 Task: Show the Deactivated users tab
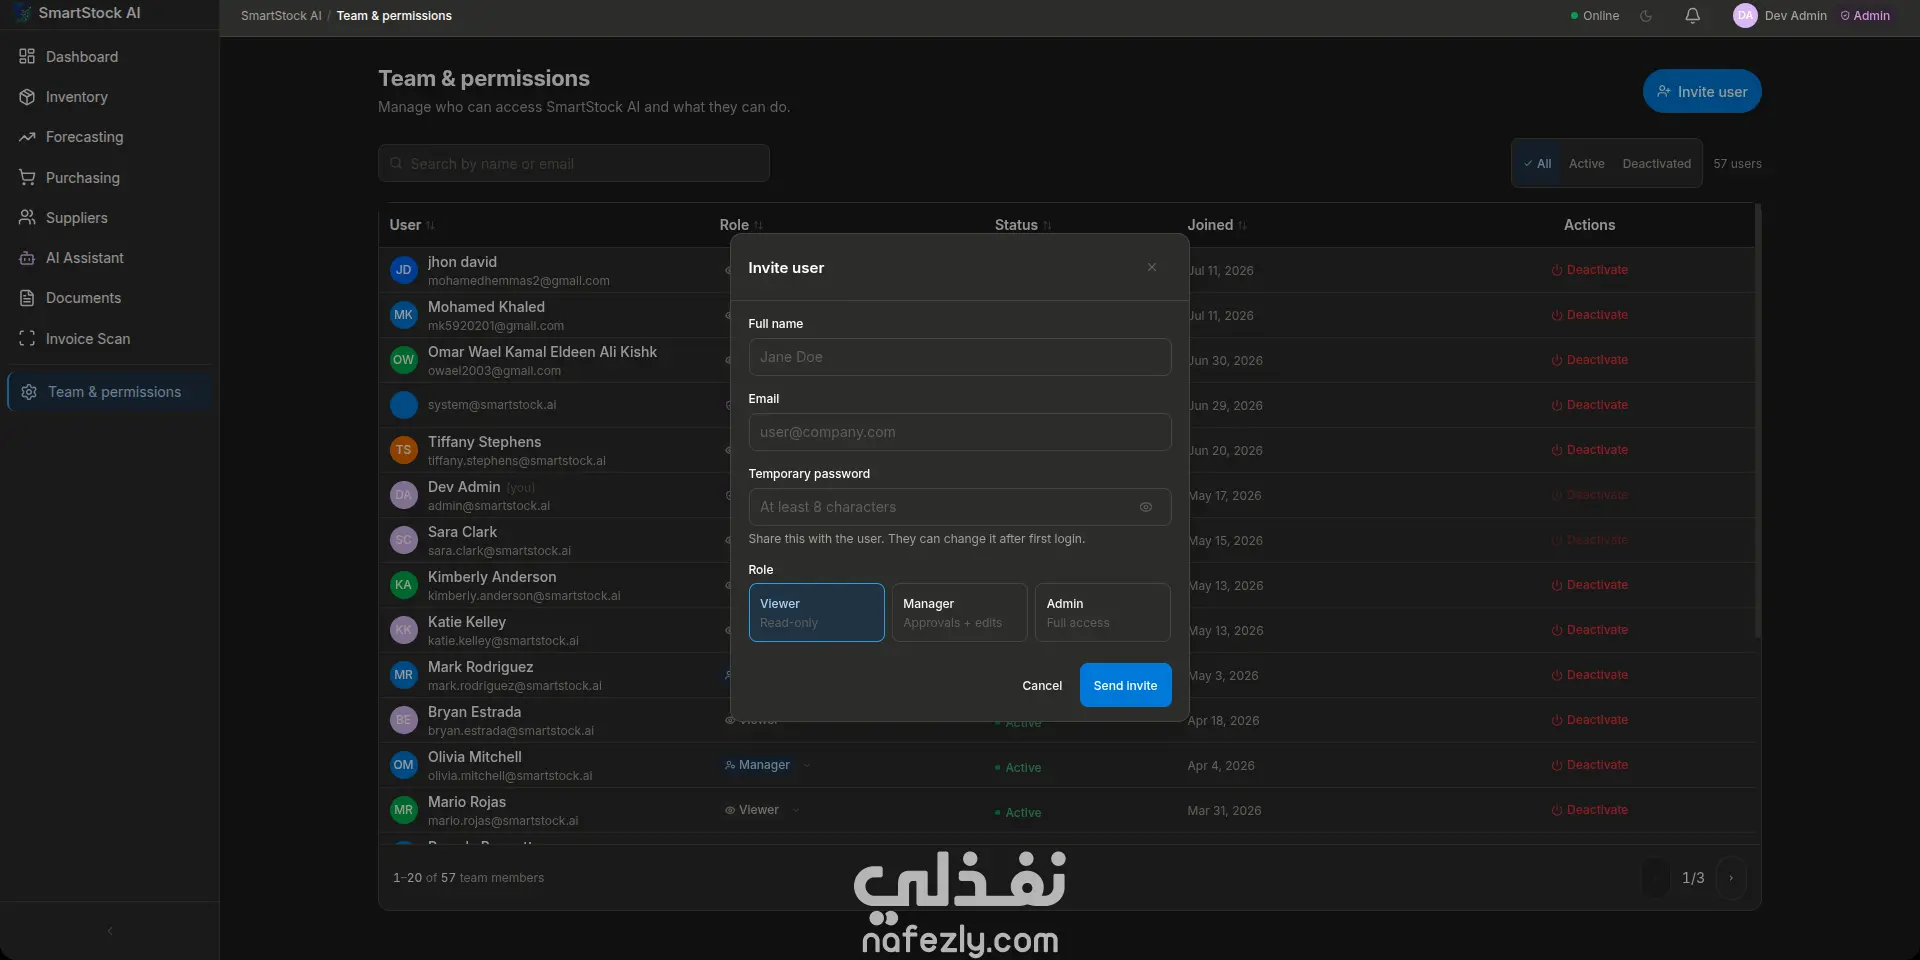tap(1657, 164)
